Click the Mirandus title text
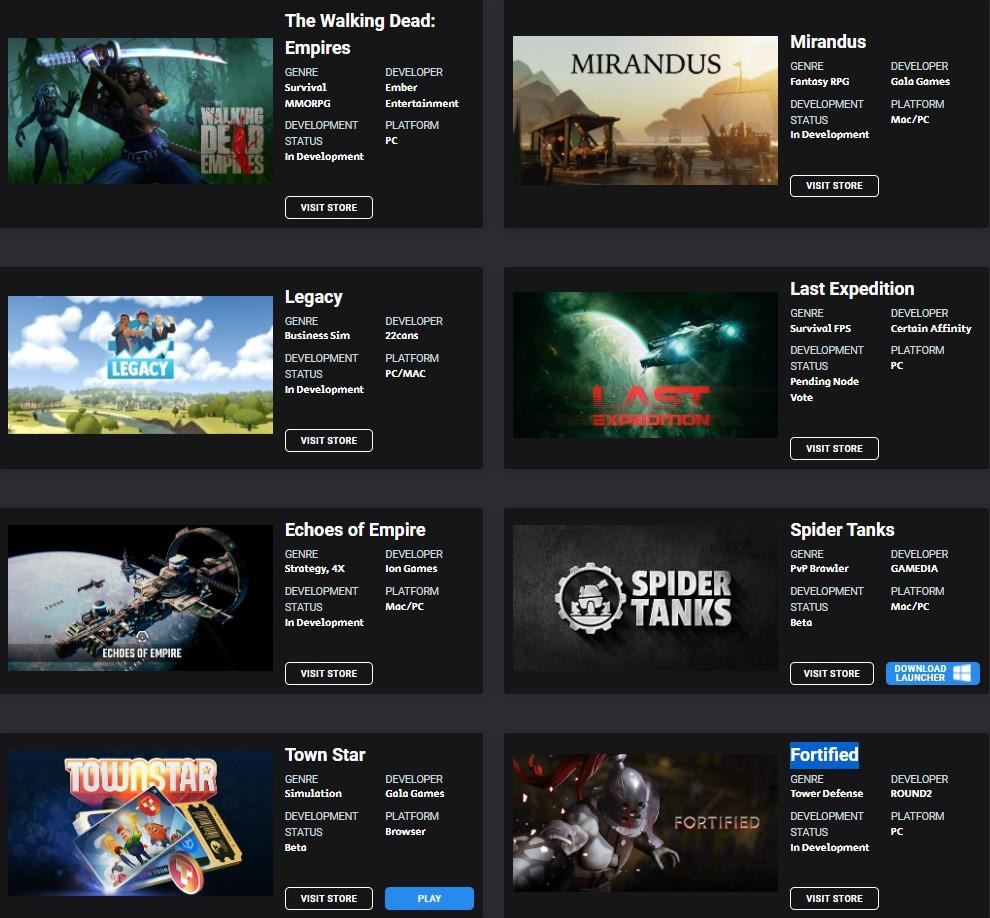The height and width of the screenshot is (918, 990). (828, 42)
